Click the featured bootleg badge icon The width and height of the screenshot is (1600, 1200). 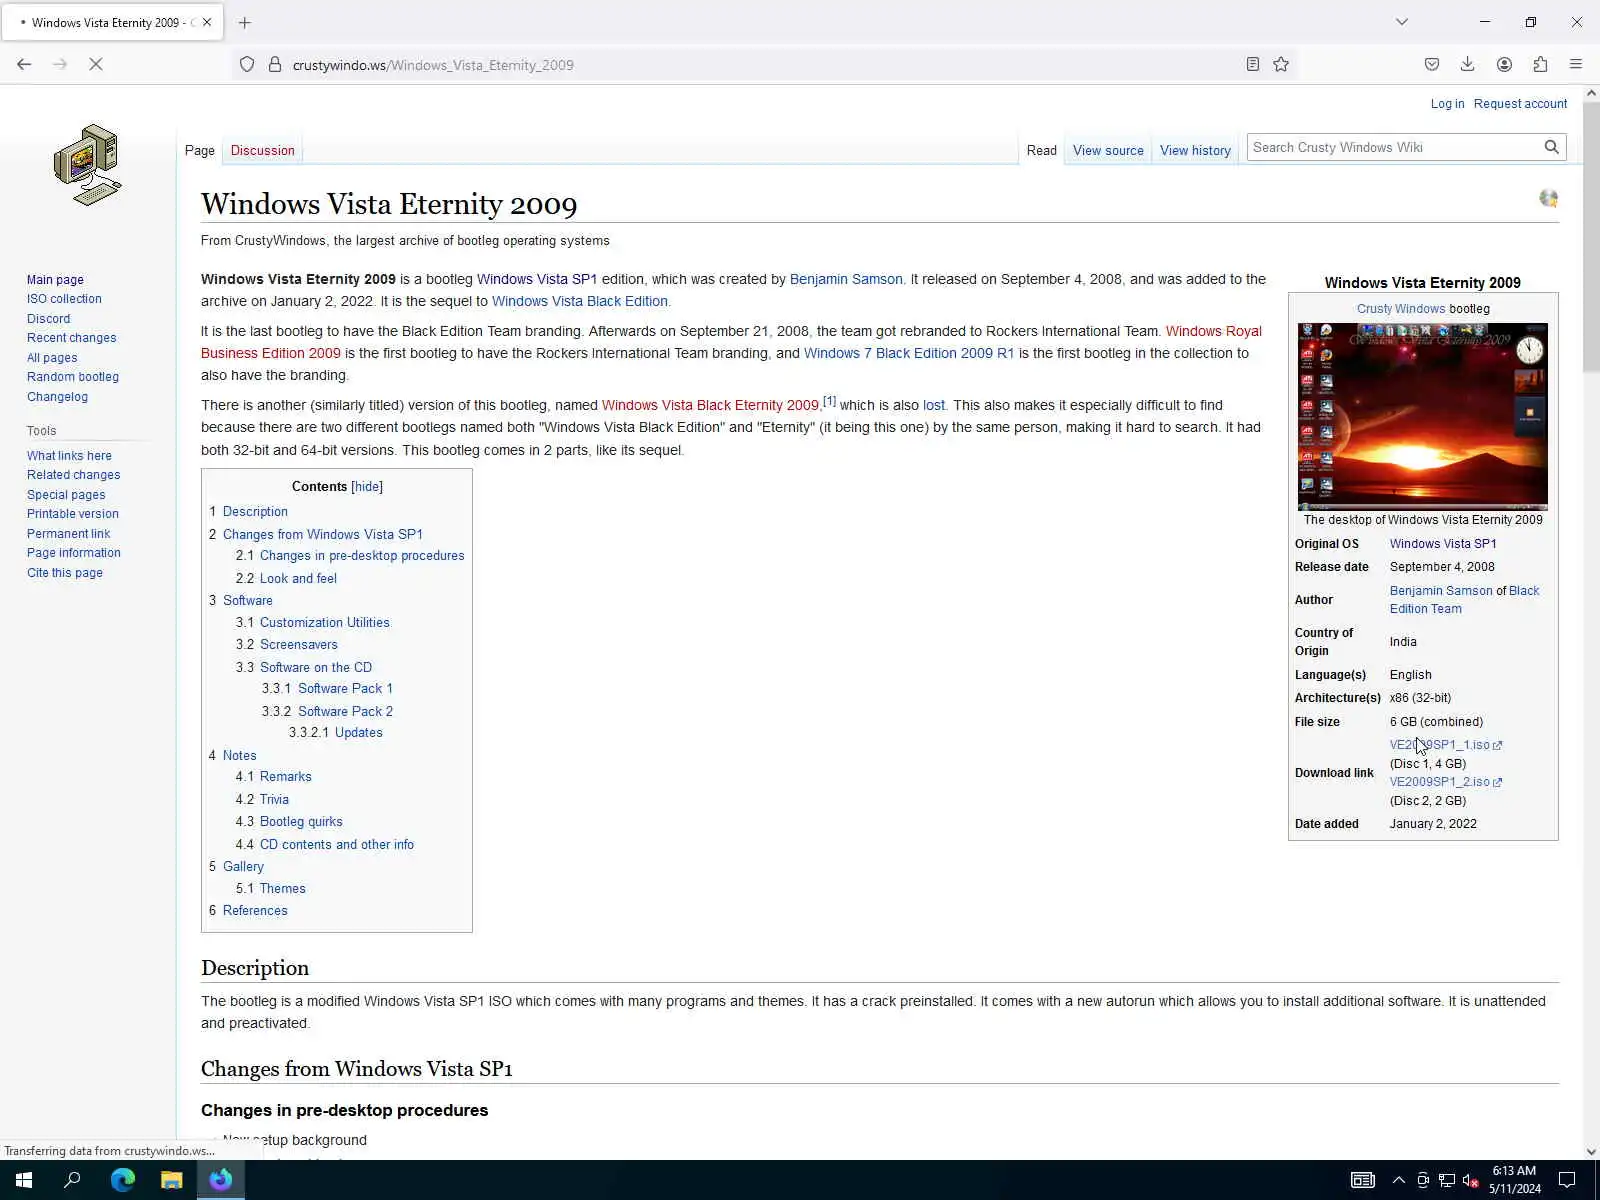click(x=1548, y=198)
